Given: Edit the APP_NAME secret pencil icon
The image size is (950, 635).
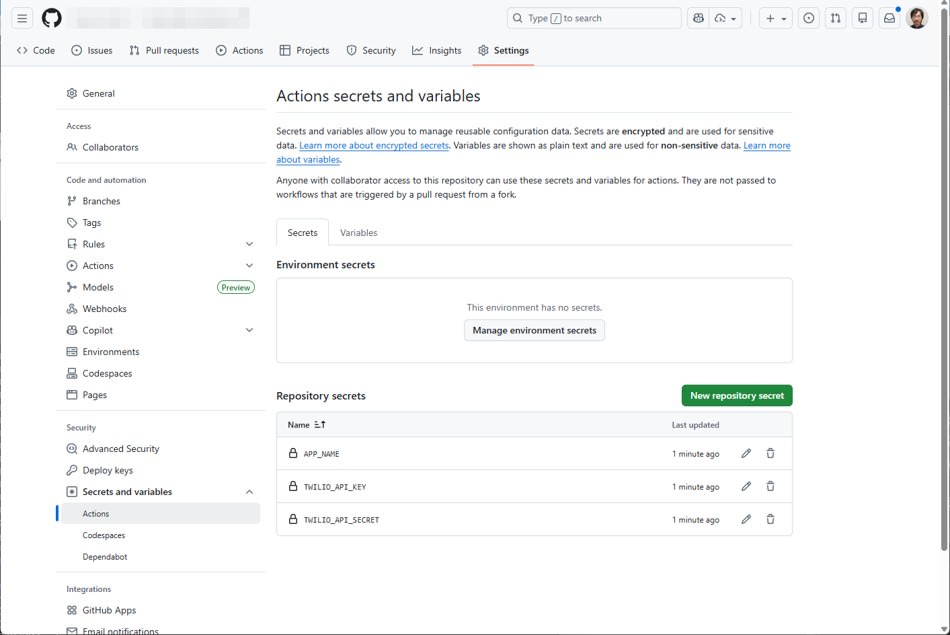Looking at the screenshot, I should tap(746, 454).
